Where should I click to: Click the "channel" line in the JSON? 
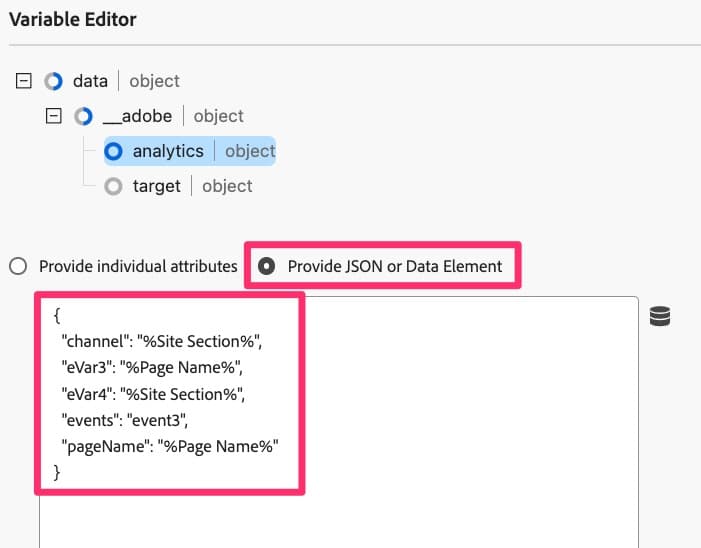click(160, 342)
